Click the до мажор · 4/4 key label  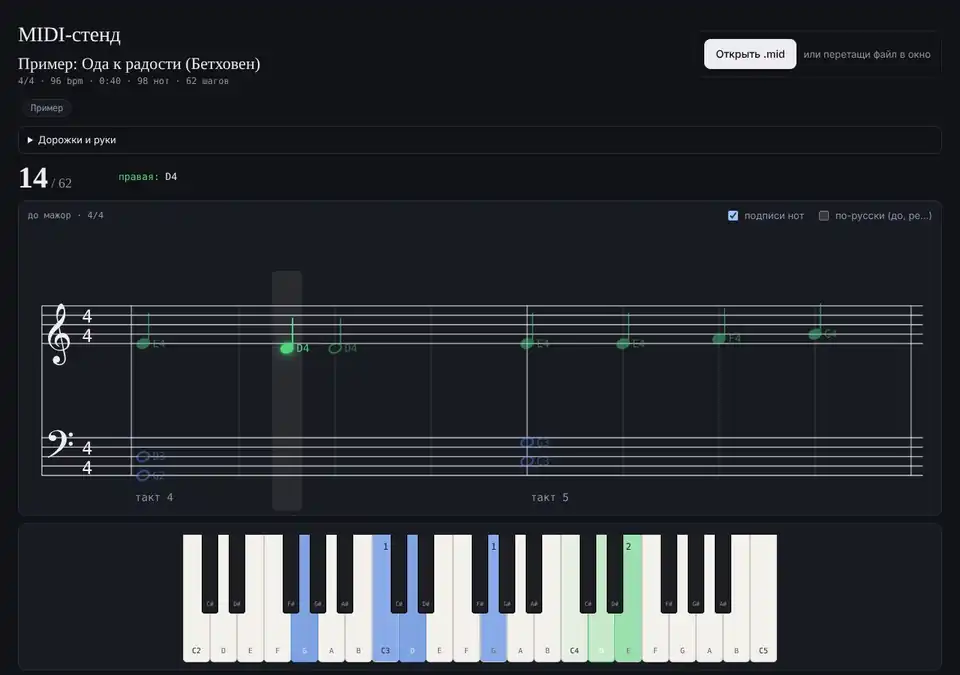[x=66, y=216]
